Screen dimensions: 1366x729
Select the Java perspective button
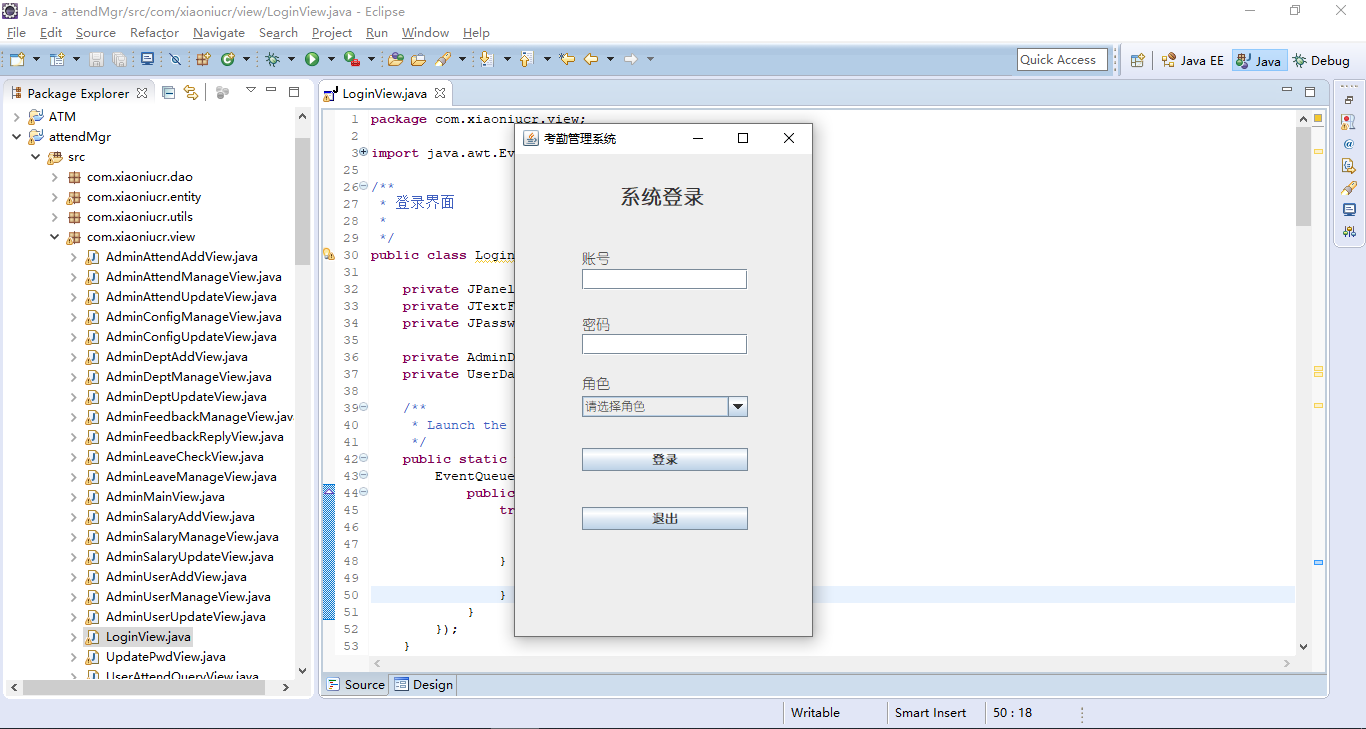pyautogui.click(x=1259, y=60)
